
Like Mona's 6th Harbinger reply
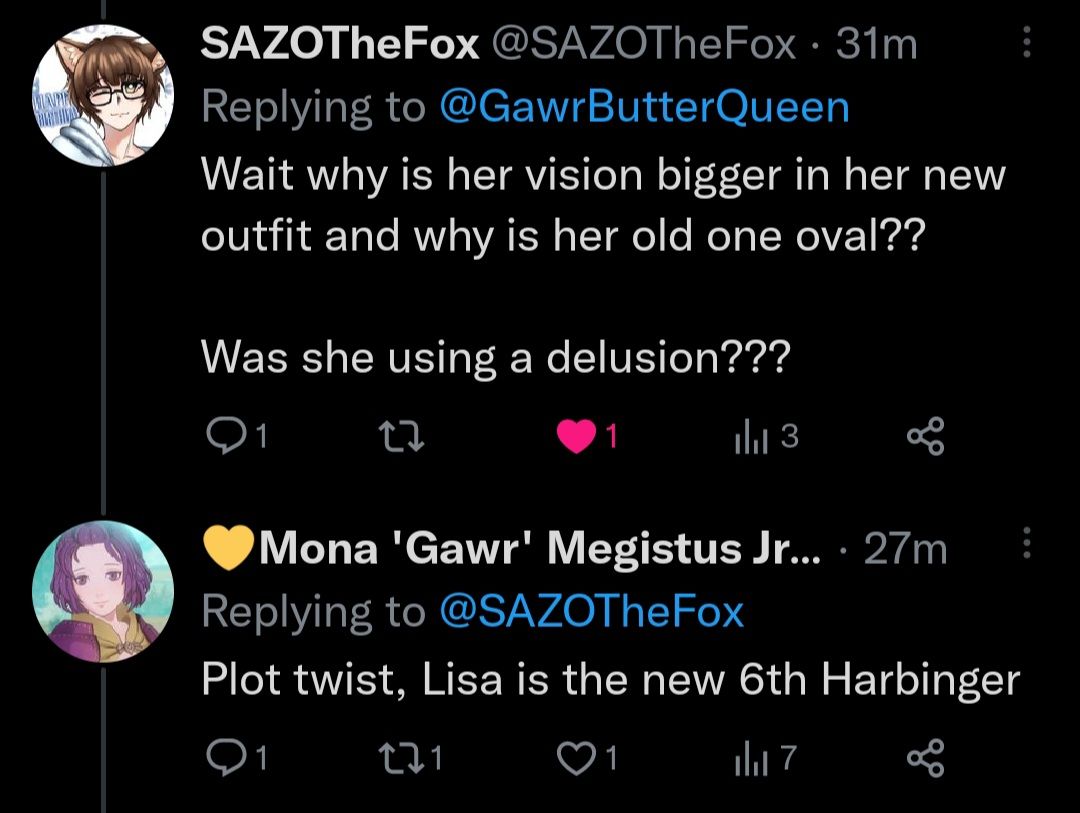576,757
